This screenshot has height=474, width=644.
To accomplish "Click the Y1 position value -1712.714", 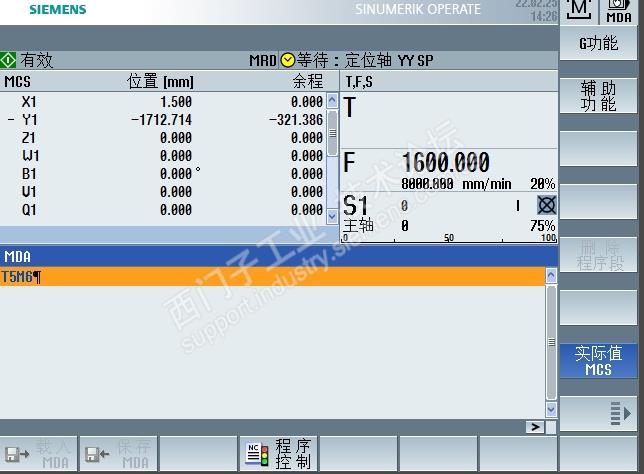I will [x=161, y=120].
